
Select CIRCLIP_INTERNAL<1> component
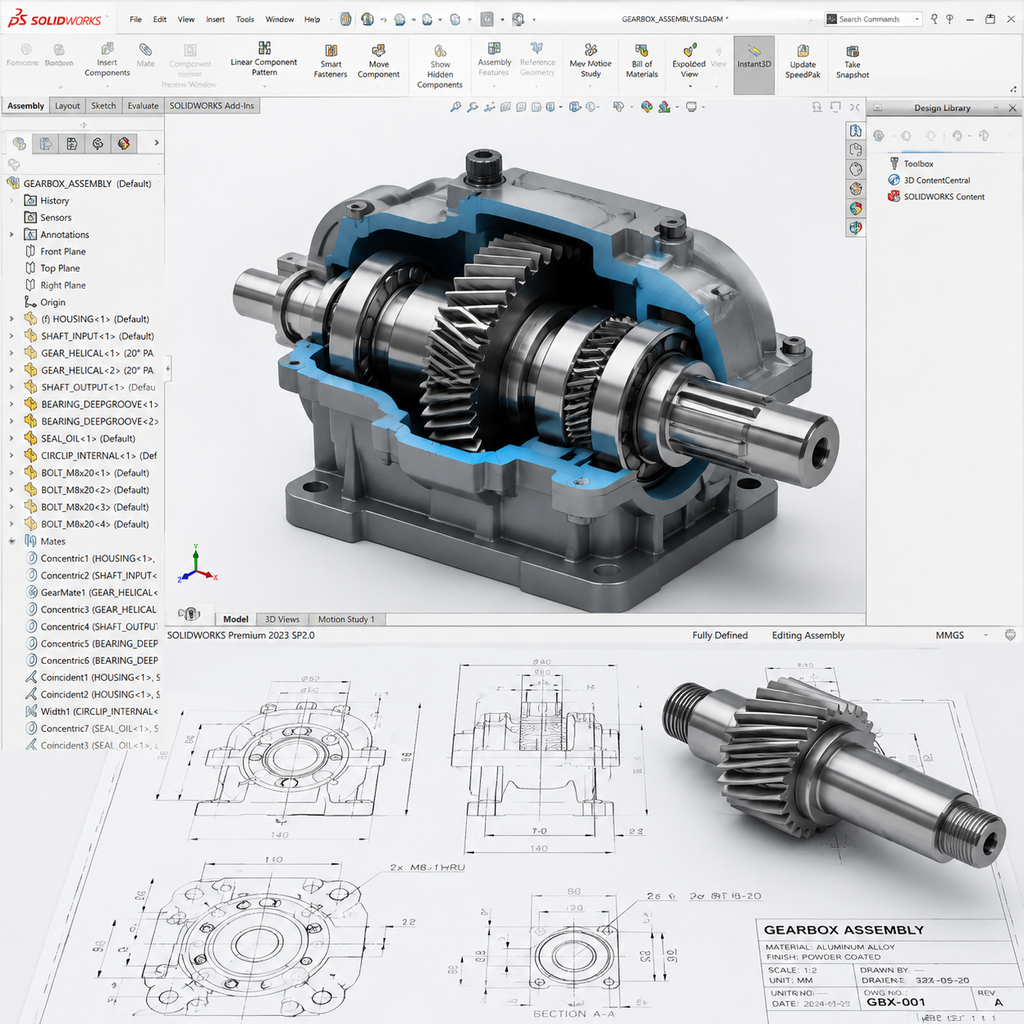tap(90, 455)
